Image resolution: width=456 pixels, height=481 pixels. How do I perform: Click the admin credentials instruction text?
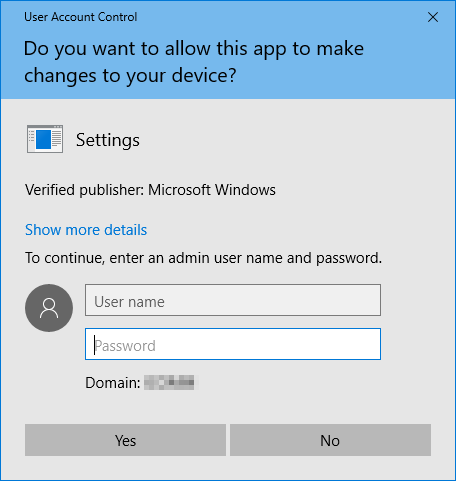point(203,258)
